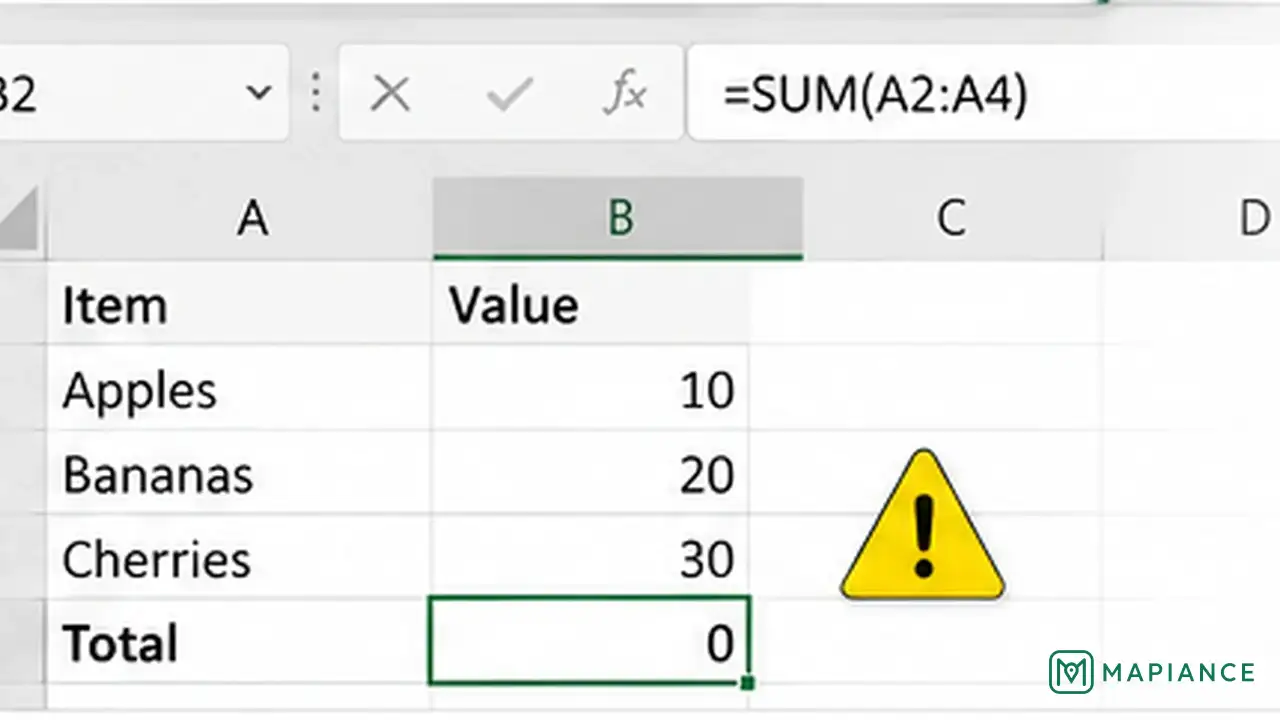The height and width of the screenshot is (720, 1280).
Task: Select the cell containing 10
Action: [x=590, y=389]
